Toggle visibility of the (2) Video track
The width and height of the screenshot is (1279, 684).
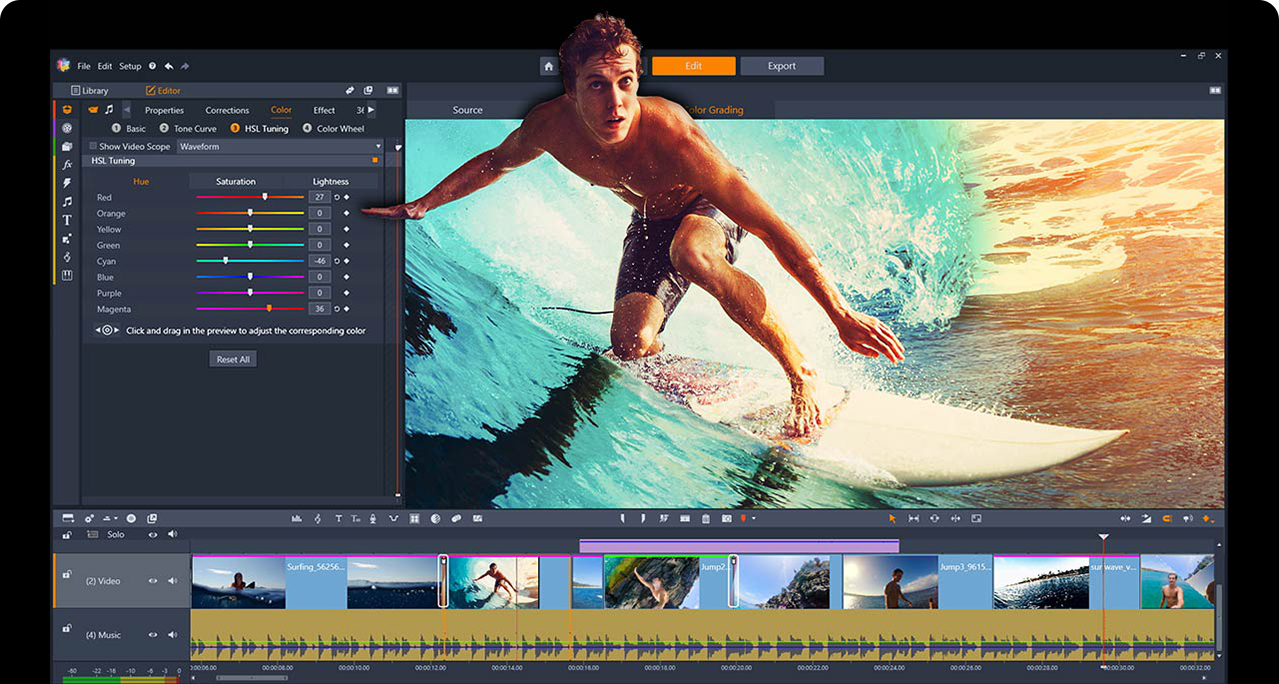point(153,581)
